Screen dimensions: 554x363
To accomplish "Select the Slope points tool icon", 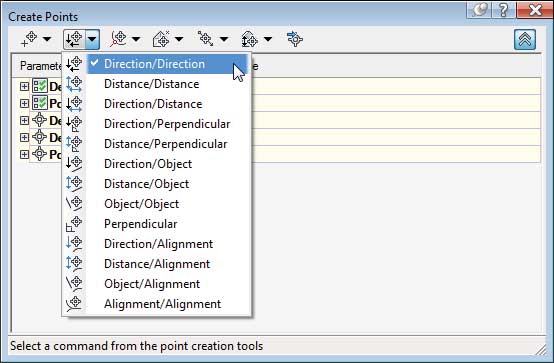I will pos(250,39).
